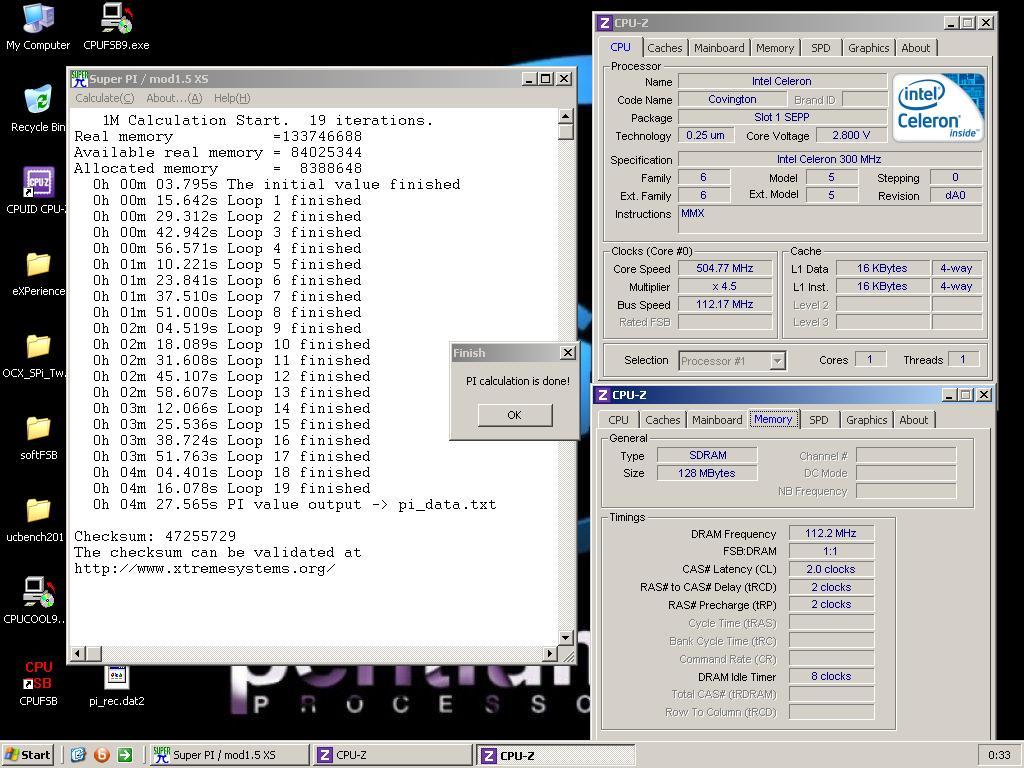The width and height of the screenshot is (1024, 768).
Task: Click the memory Type SDRAM value
Action: coord(707,455)
